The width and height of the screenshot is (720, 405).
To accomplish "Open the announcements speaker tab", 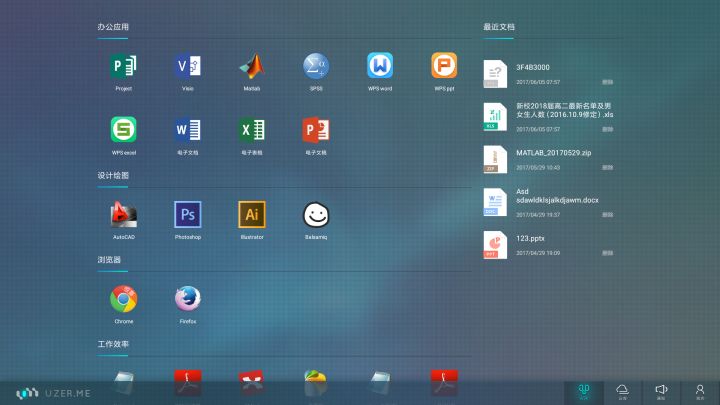I will pos(661,393).
